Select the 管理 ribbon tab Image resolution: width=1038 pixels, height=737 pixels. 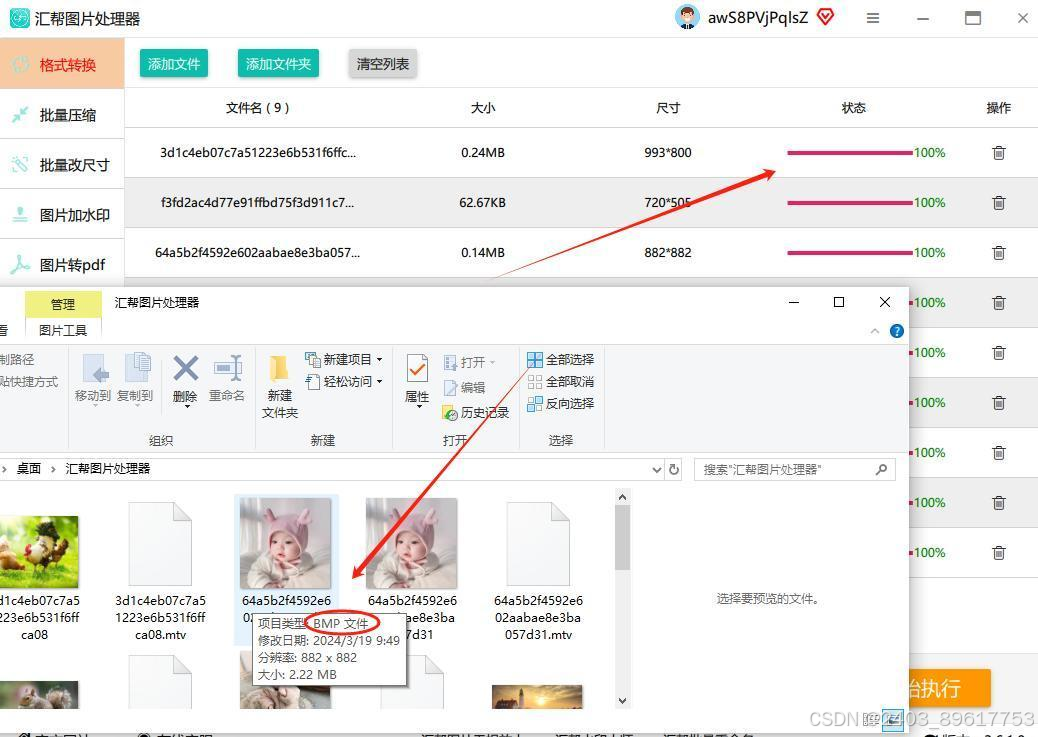pos(63,305)
